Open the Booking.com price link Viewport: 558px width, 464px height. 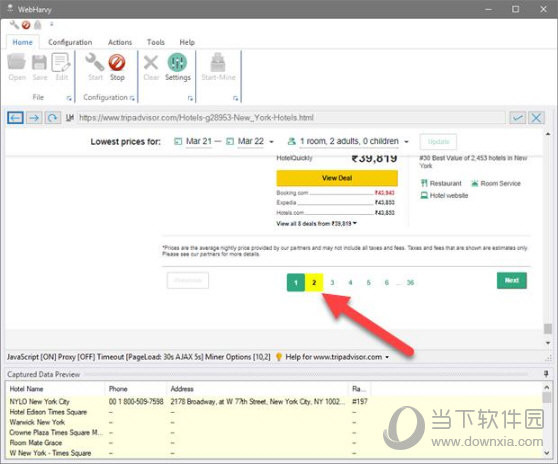(x=335, y=193)
